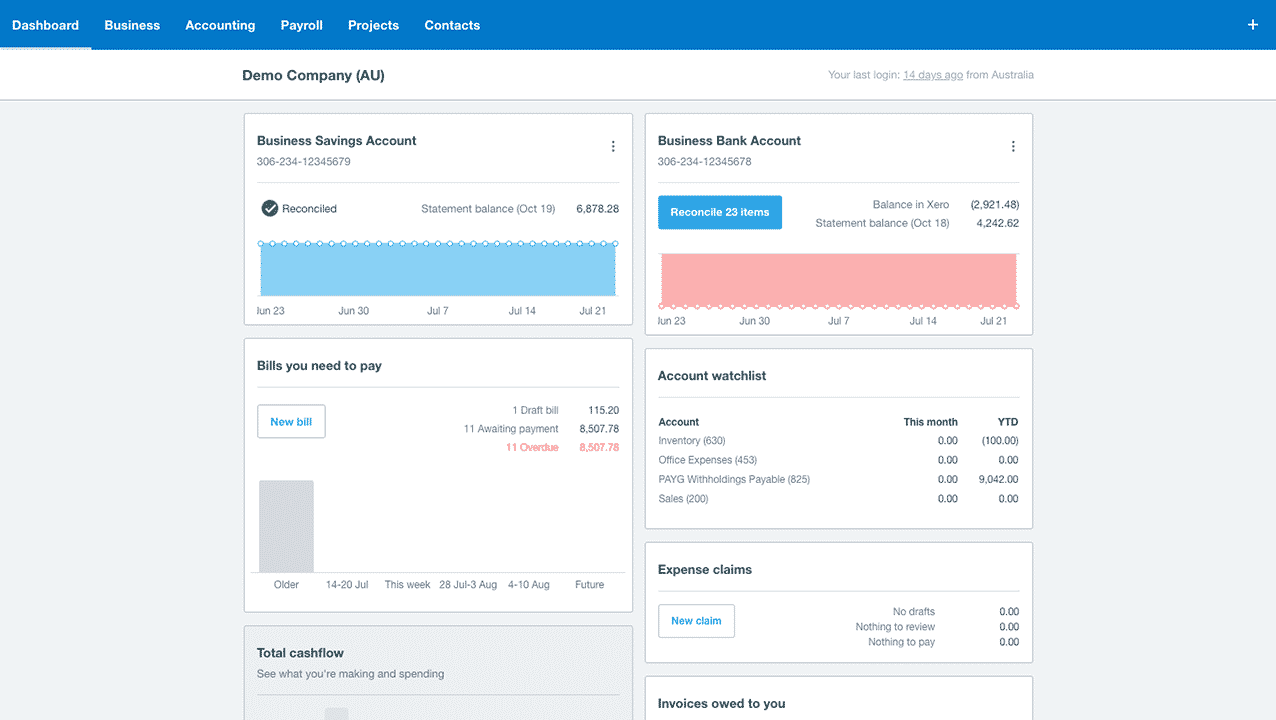Click Nothing to review expense line
The width and height of the screenshot is (1276, 720).
click(895, 627)
